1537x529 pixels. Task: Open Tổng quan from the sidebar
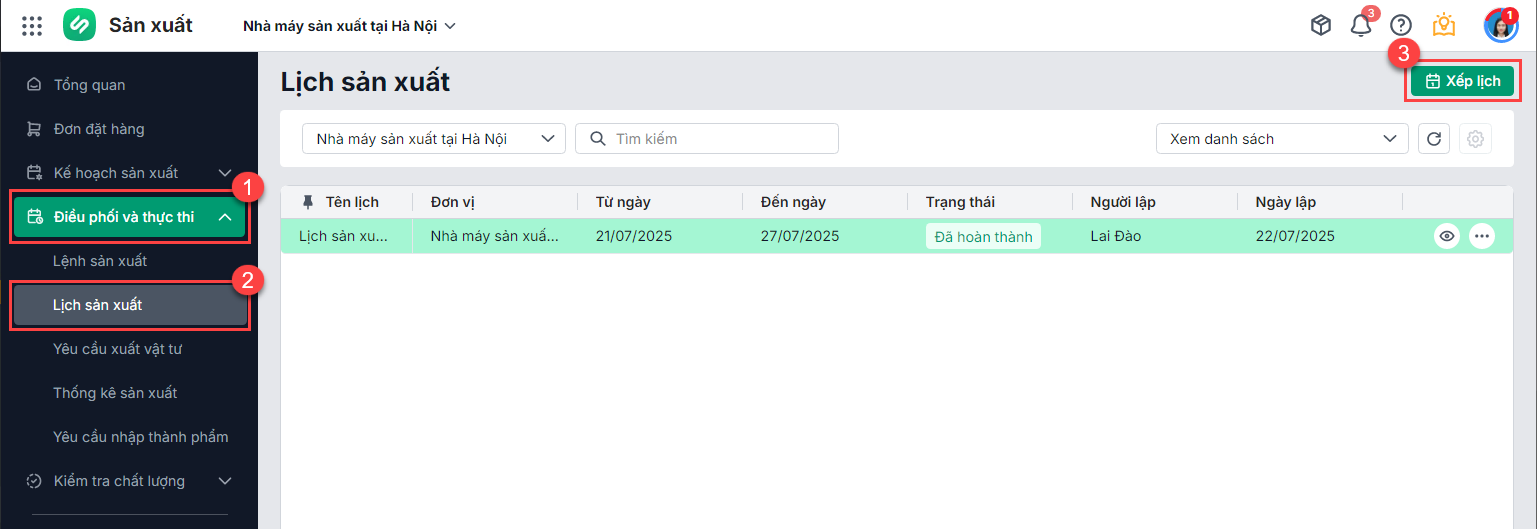coord(129,85)
